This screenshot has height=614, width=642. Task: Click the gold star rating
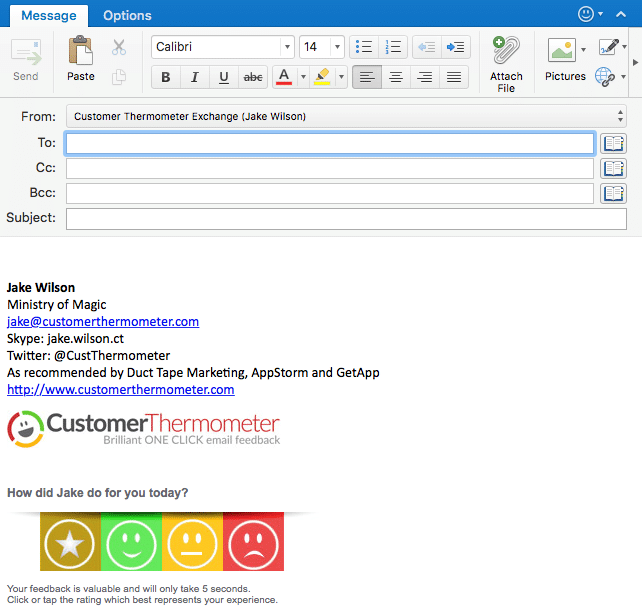(70, 542)
